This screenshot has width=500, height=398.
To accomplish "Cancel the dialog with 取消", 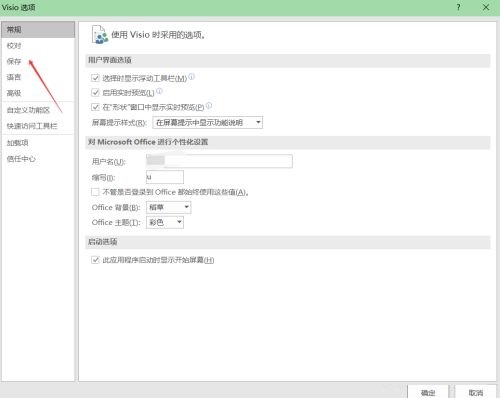I will pyautogui.click(x=476, y=392).
